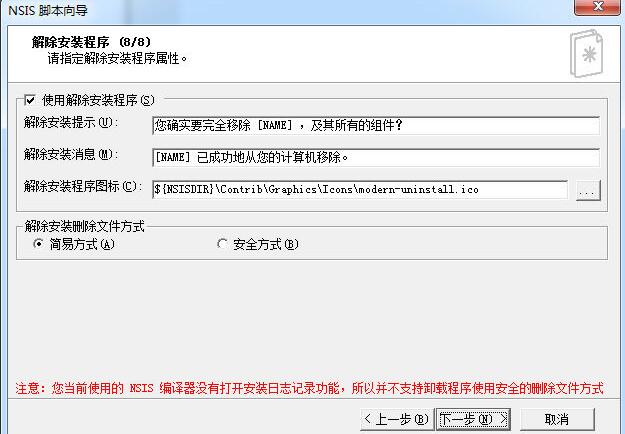The image size is (625, 434).
Task: Click the 解除安装程序 (8/8) heading
Action: [91, 42]
